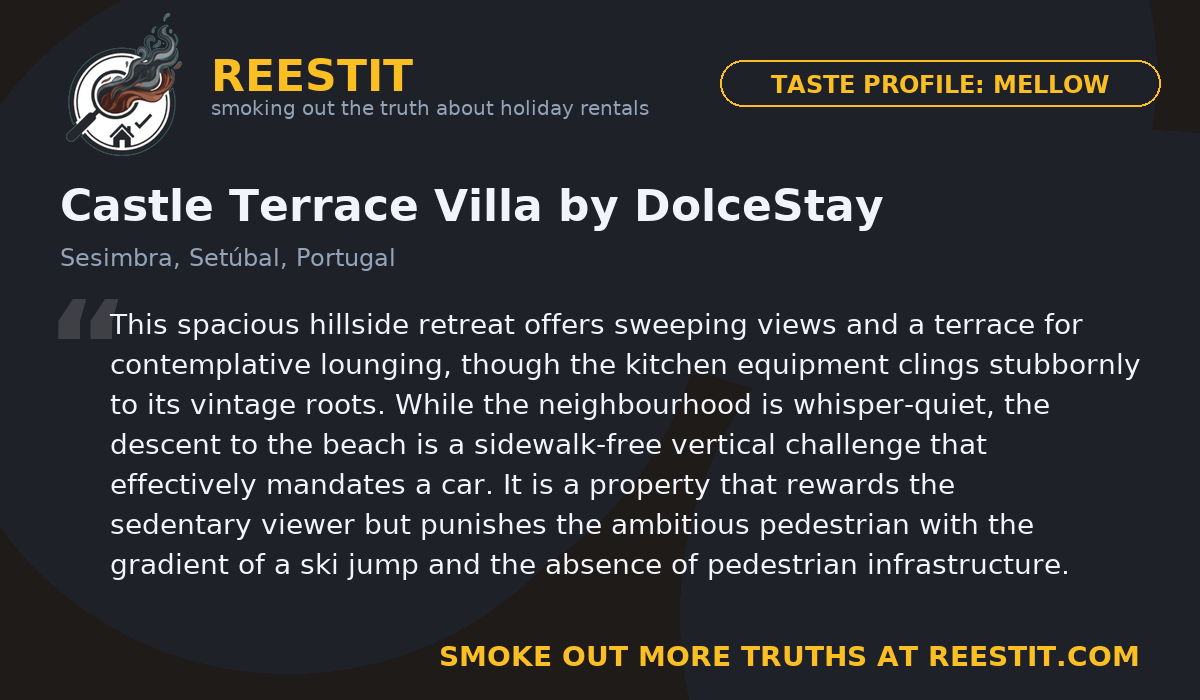Click the Sesimbra, Setúbal, Portugal location text
Image resolution: width=1200 pixels, height=700 pixels.
[227, 258]
